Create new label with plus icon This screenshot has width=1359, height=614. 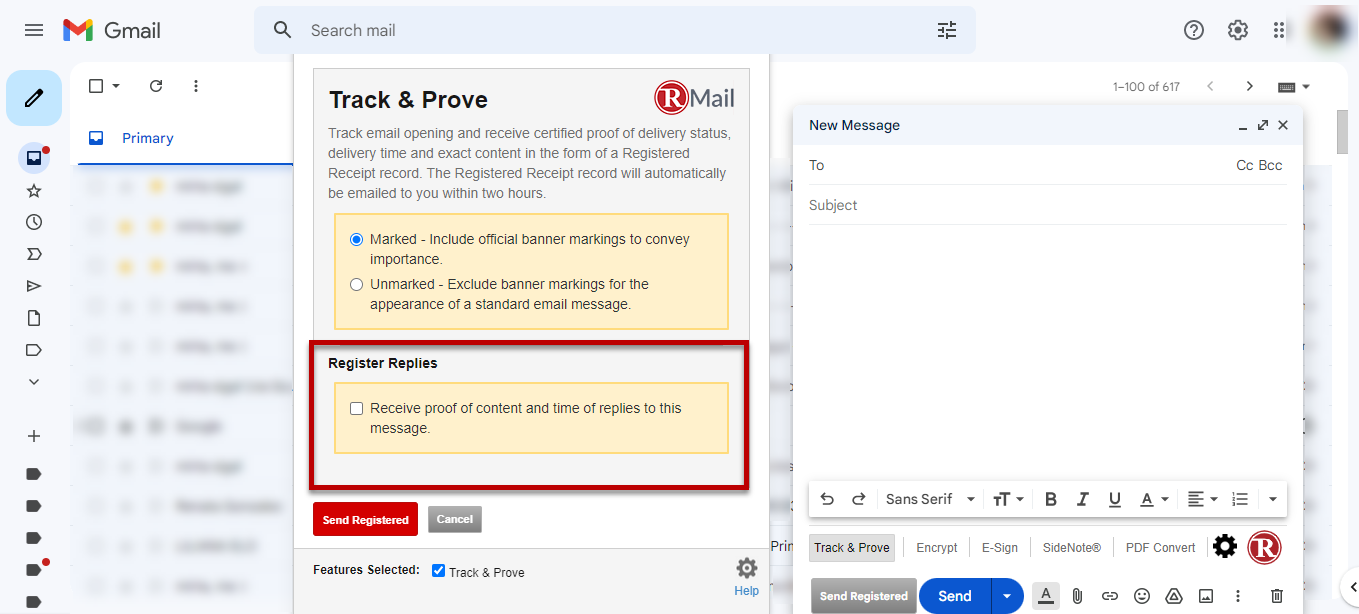point(34,436)
